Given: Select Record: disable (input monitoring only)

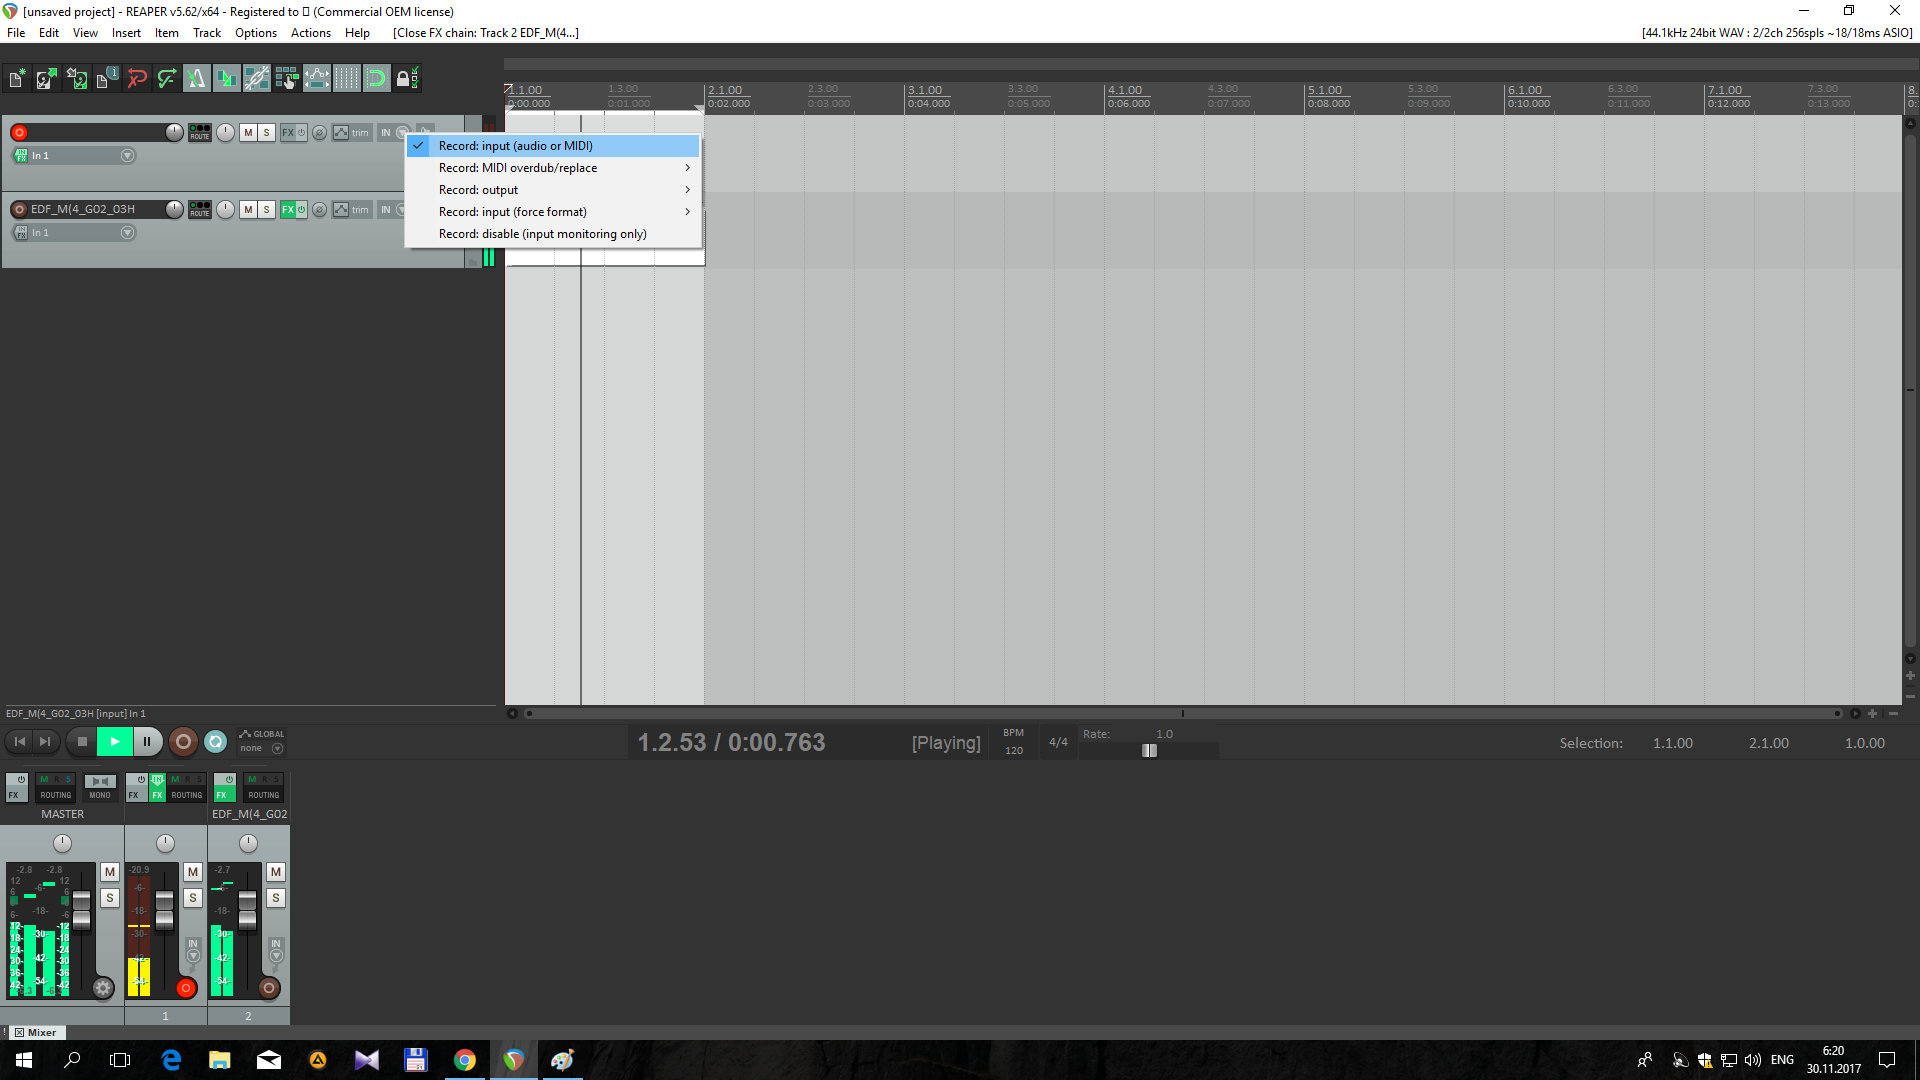Looking at the screenshot, I should 542,234.
